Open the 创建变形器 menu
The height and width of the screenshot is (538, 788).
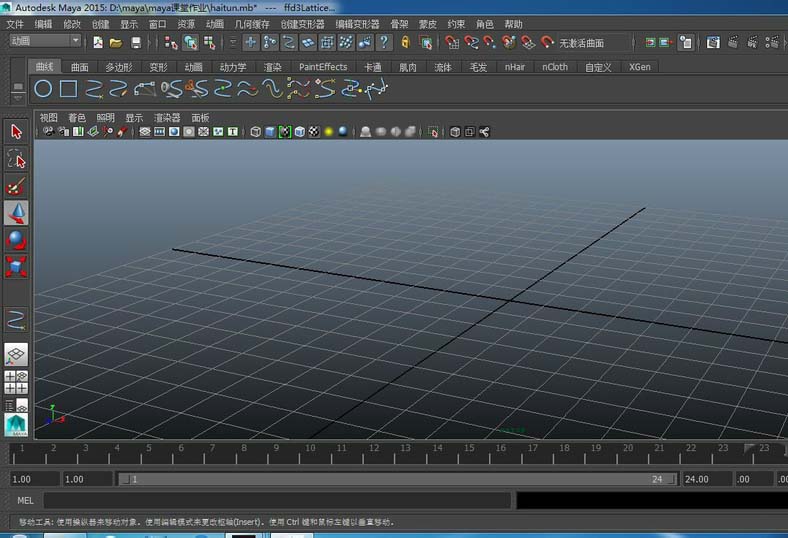(303, 24)
